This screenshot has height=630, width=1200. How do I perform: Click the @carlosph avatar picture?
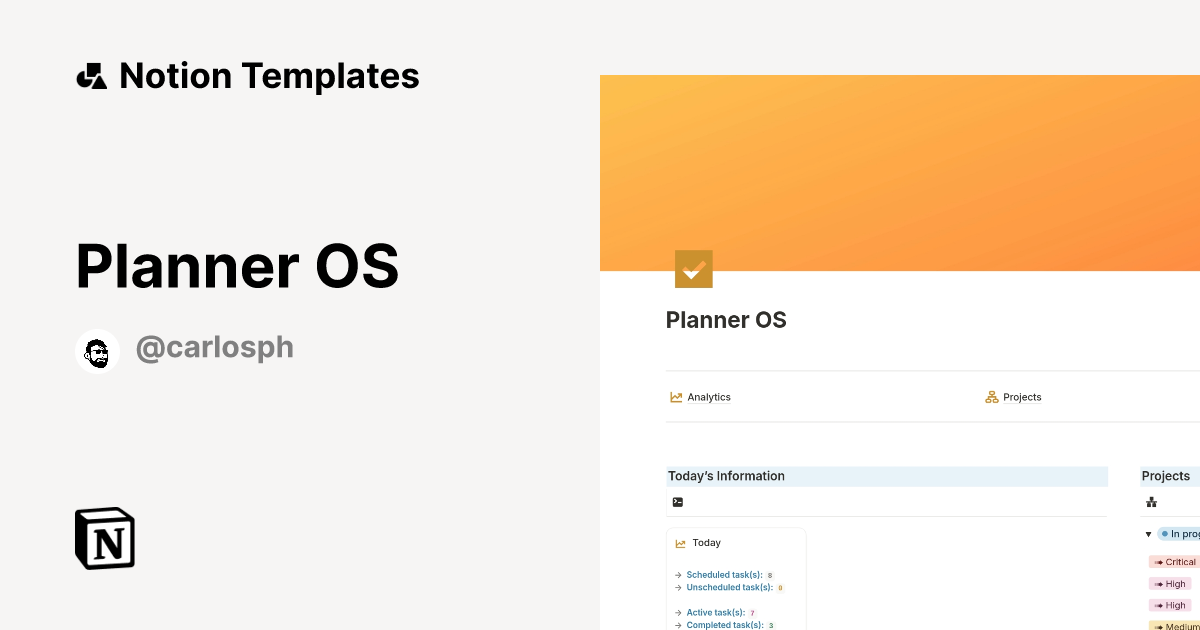pos(97,350)
